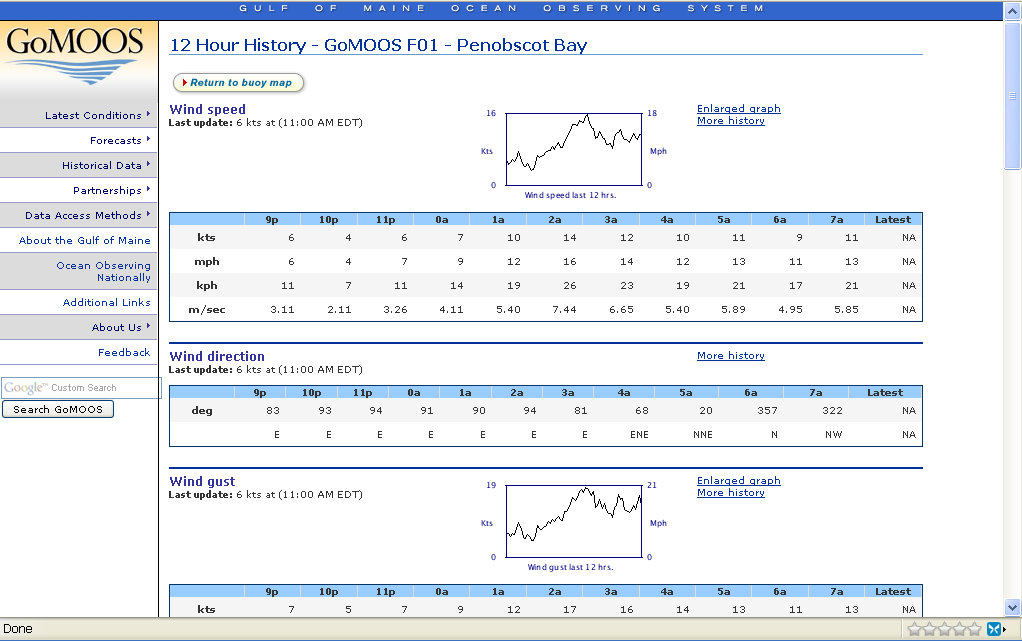The height and width of the screenshot is (641, 1022).
Task: View More history for Wind direction
Action: (x=731, y=355)
